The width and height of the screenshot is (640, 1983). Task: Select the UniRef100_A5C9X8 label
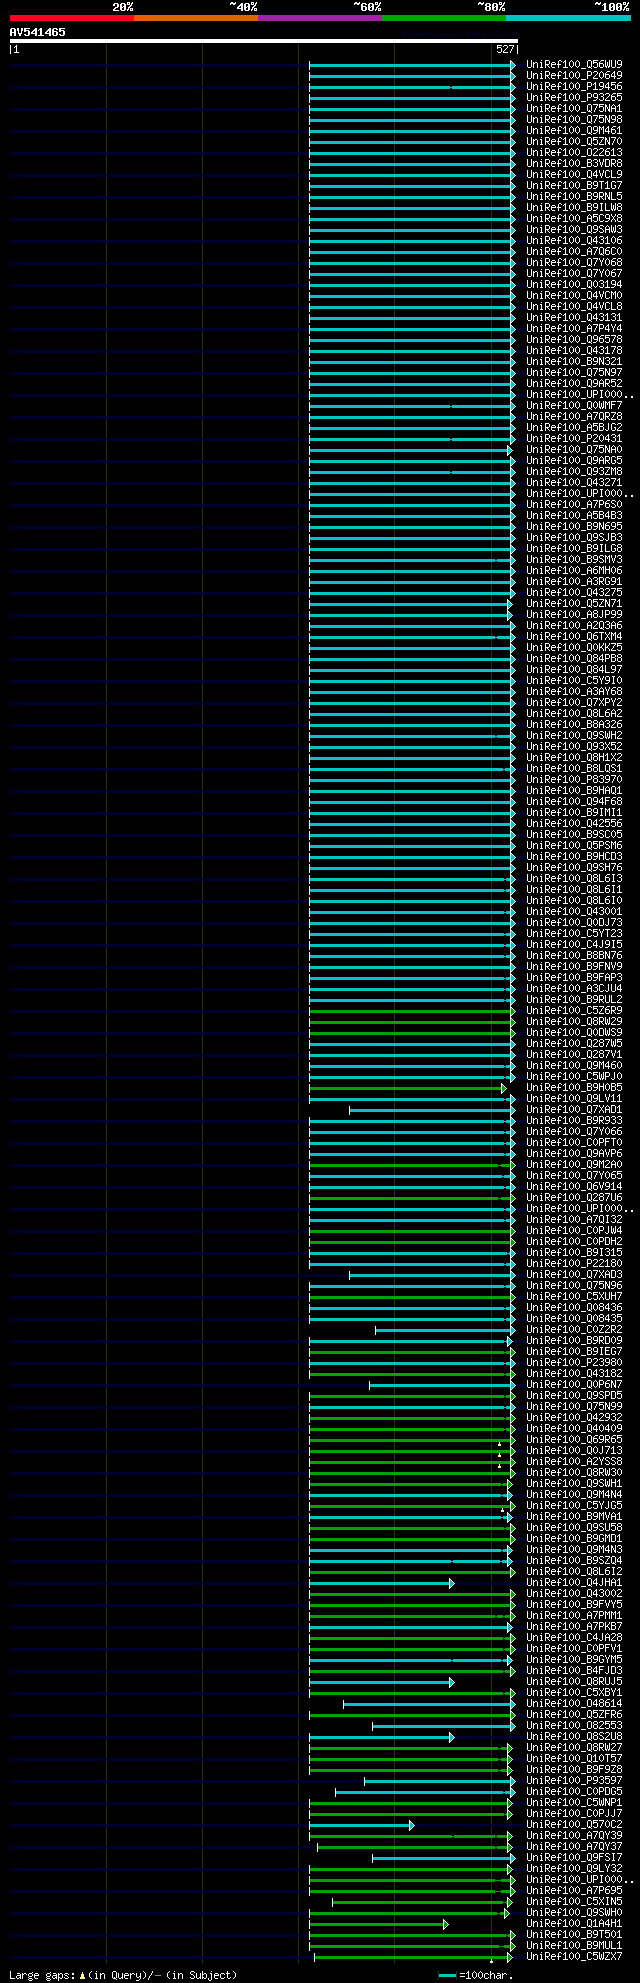tap(574, 218)
